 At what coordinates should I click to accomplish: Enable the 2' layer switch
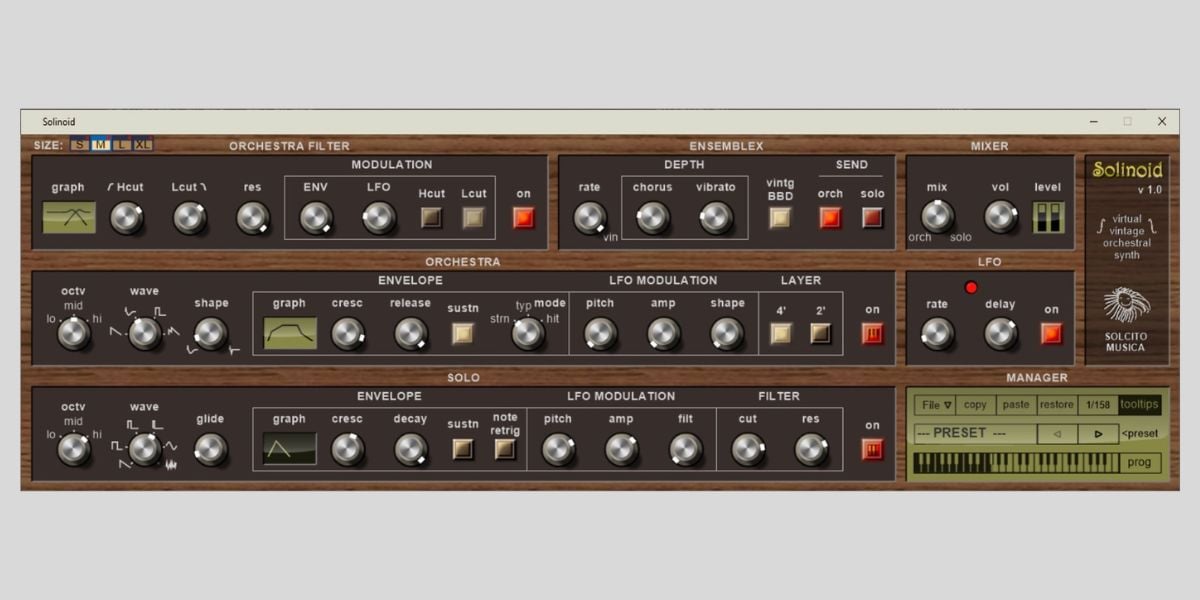pyautogui.click(x=821, y=333)
